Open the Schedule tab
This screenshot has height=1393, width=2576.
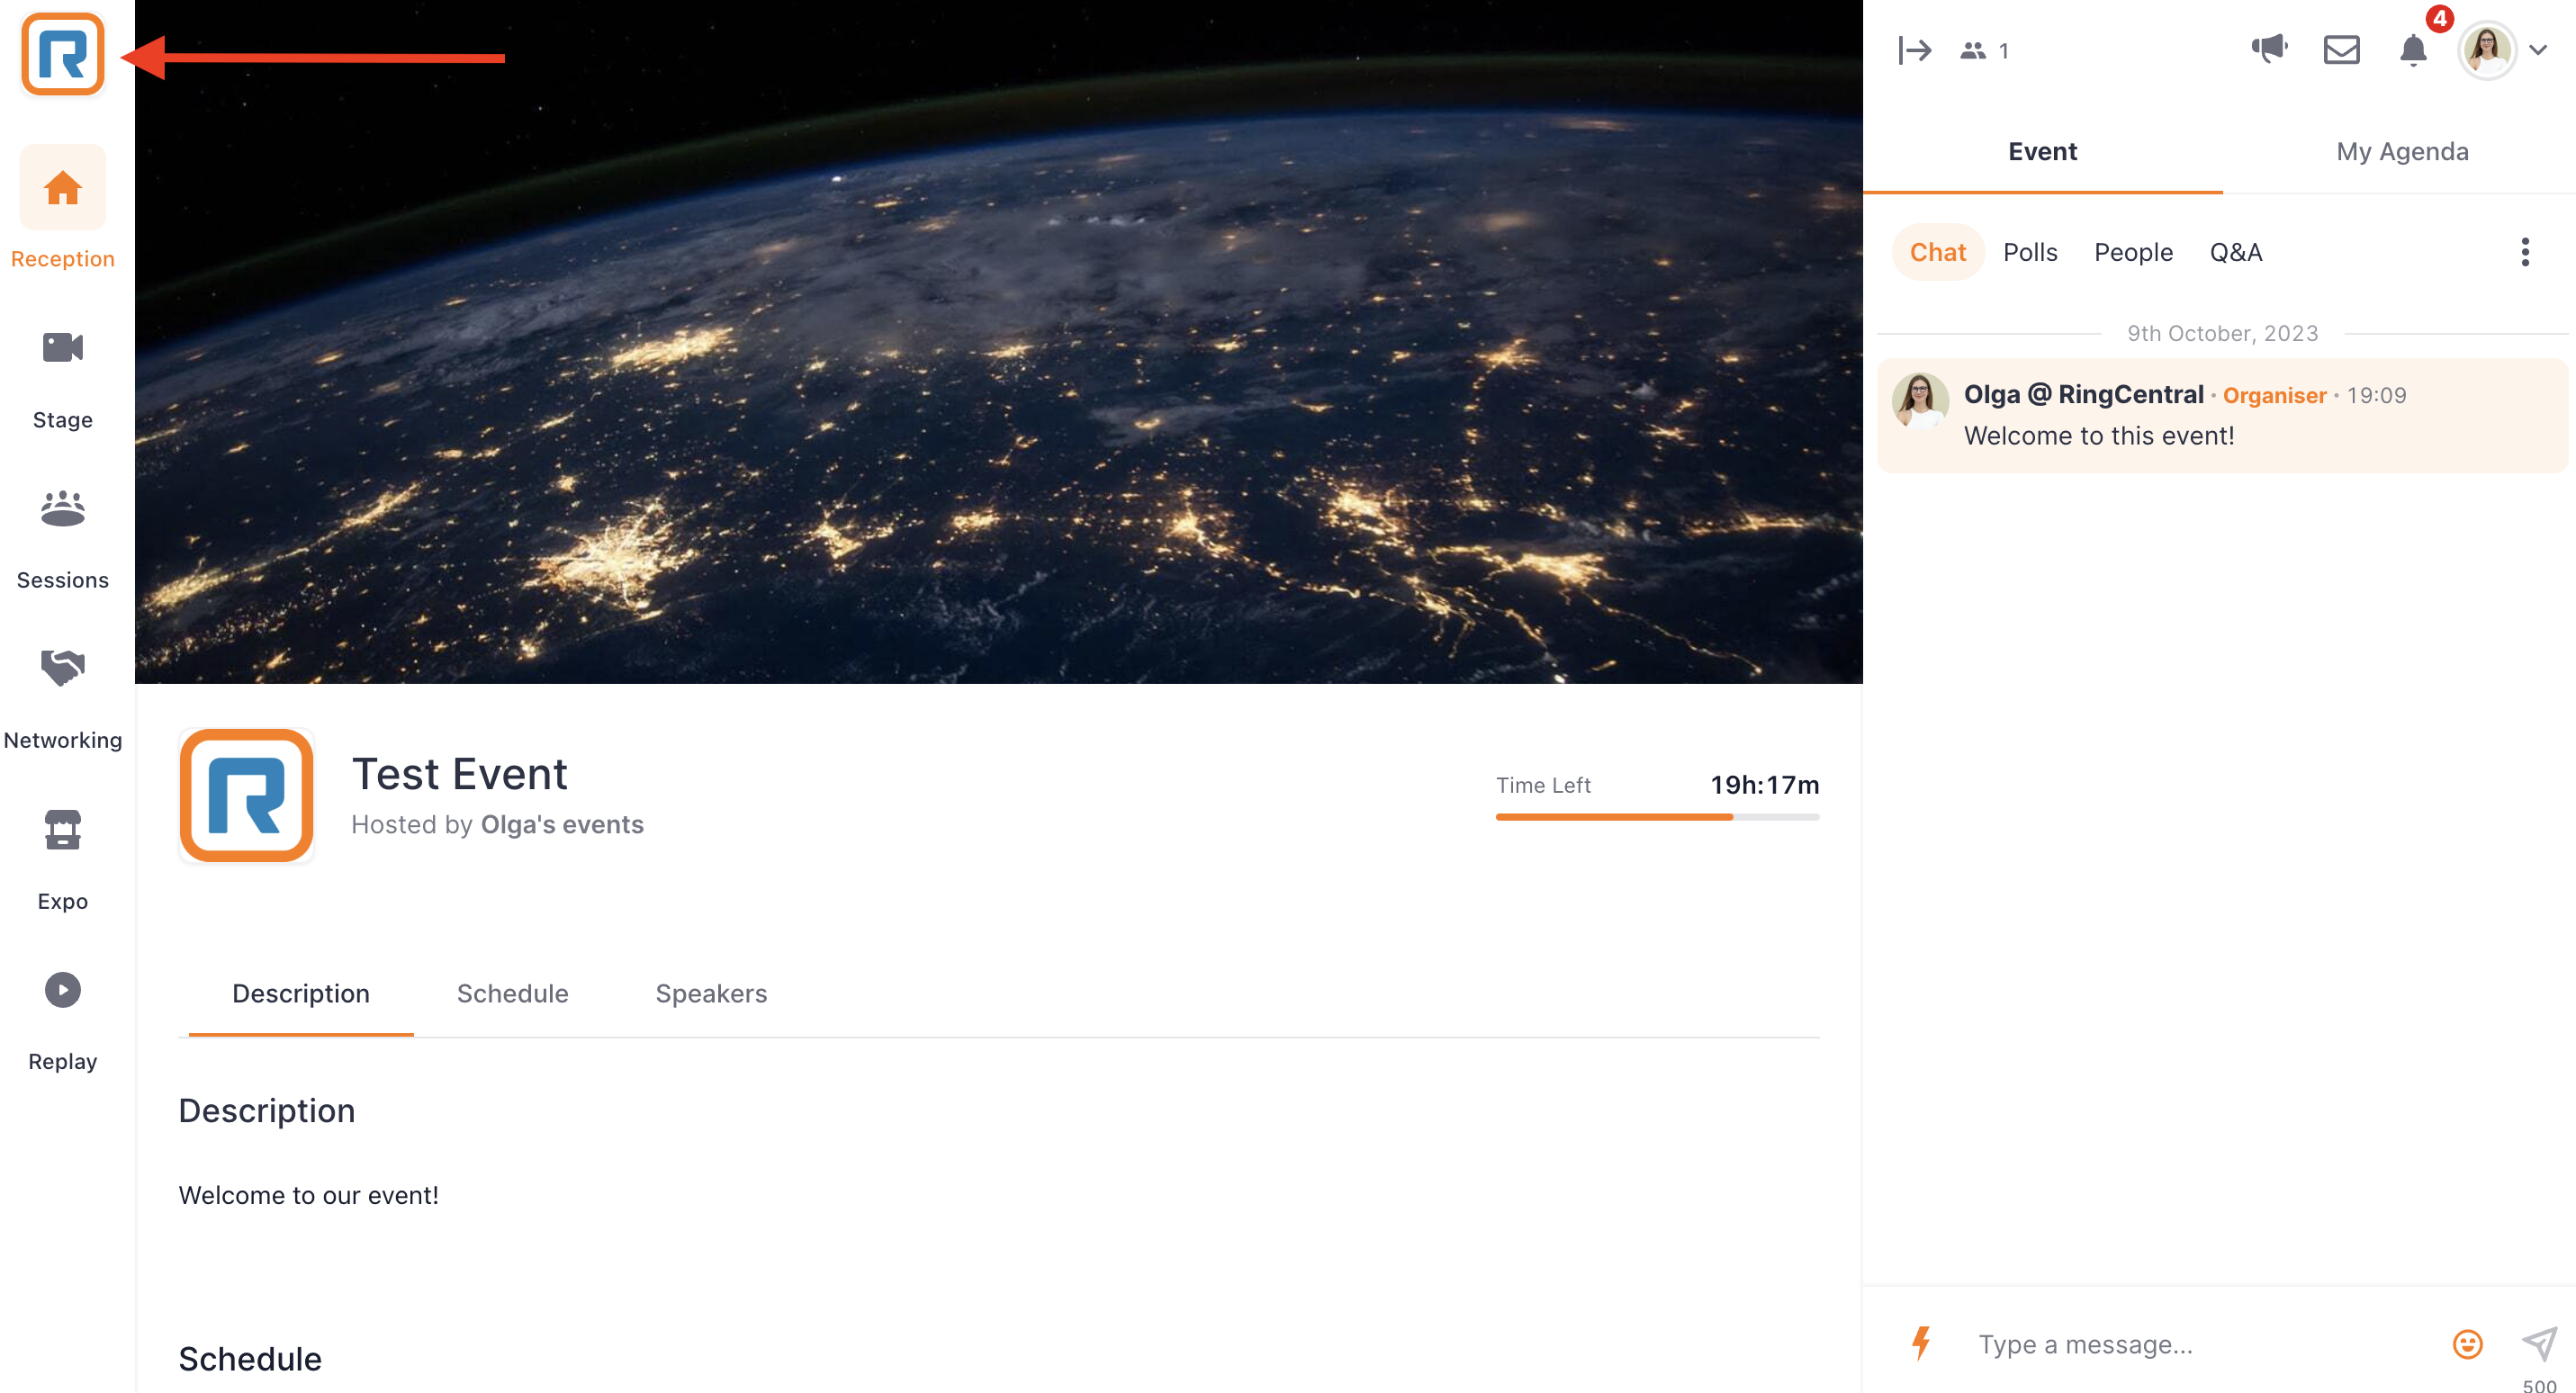[512, 993]
